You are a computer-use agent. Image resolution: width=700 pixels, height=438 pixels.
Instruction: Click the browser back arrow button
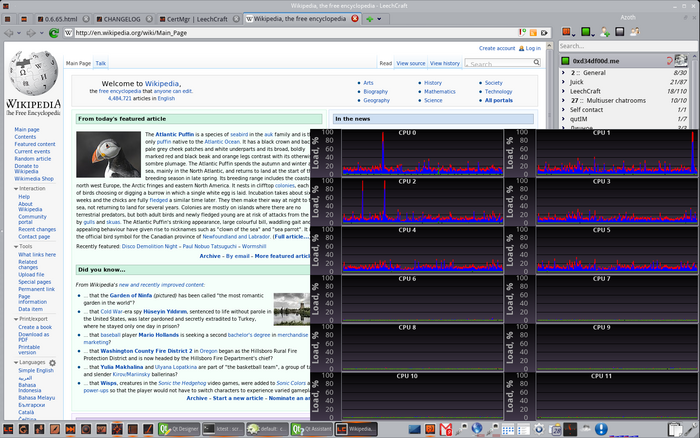(10, 33)
